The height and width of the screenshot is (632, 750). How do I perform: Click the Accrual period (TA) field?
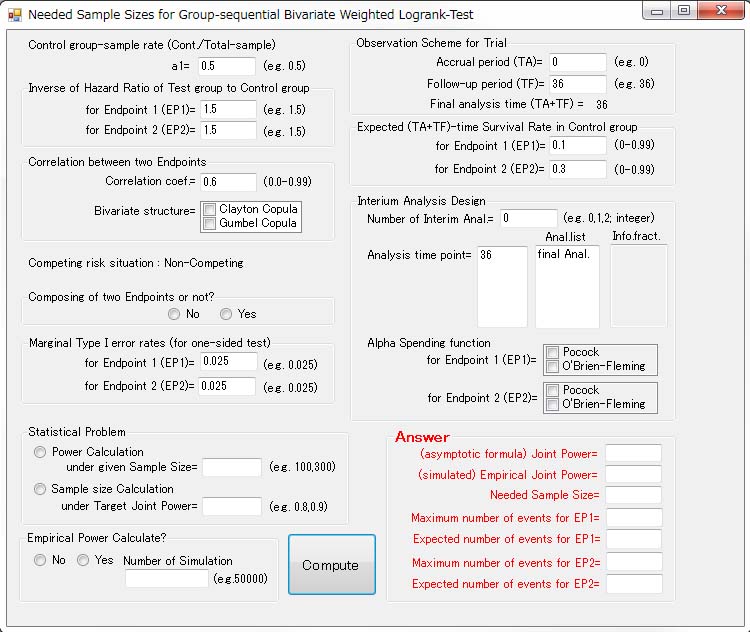(578, 62)
